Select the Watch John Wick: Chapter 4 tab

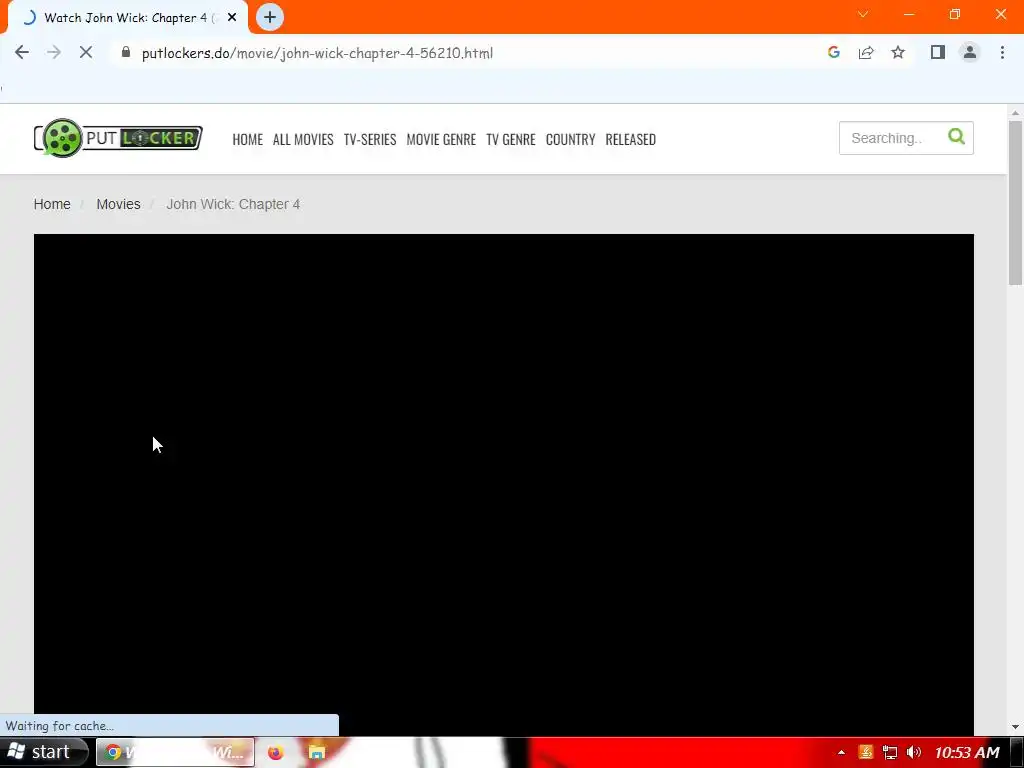(128, 18)
